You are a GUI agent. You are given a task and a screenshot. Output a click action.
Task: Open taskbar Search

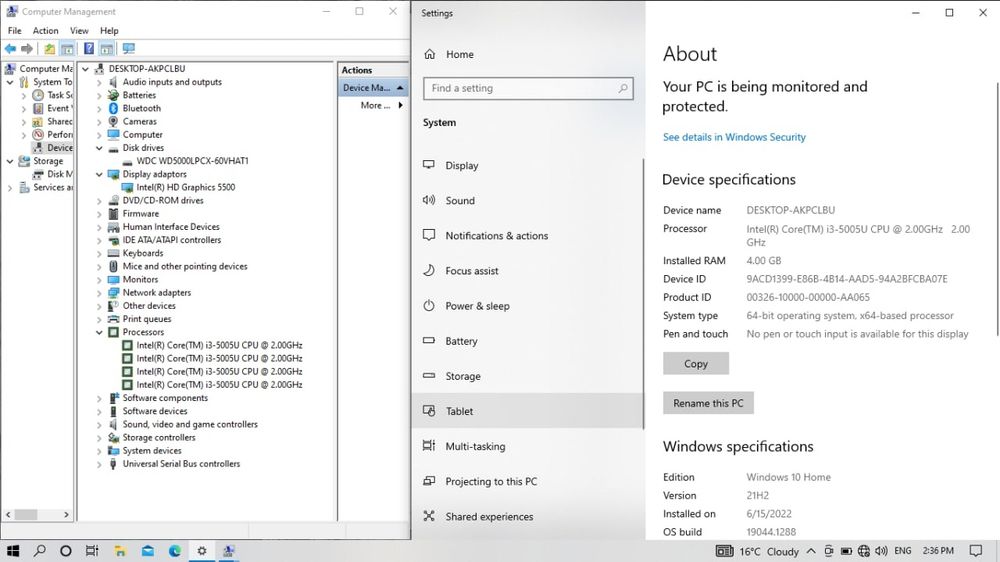tap(40, 551)
